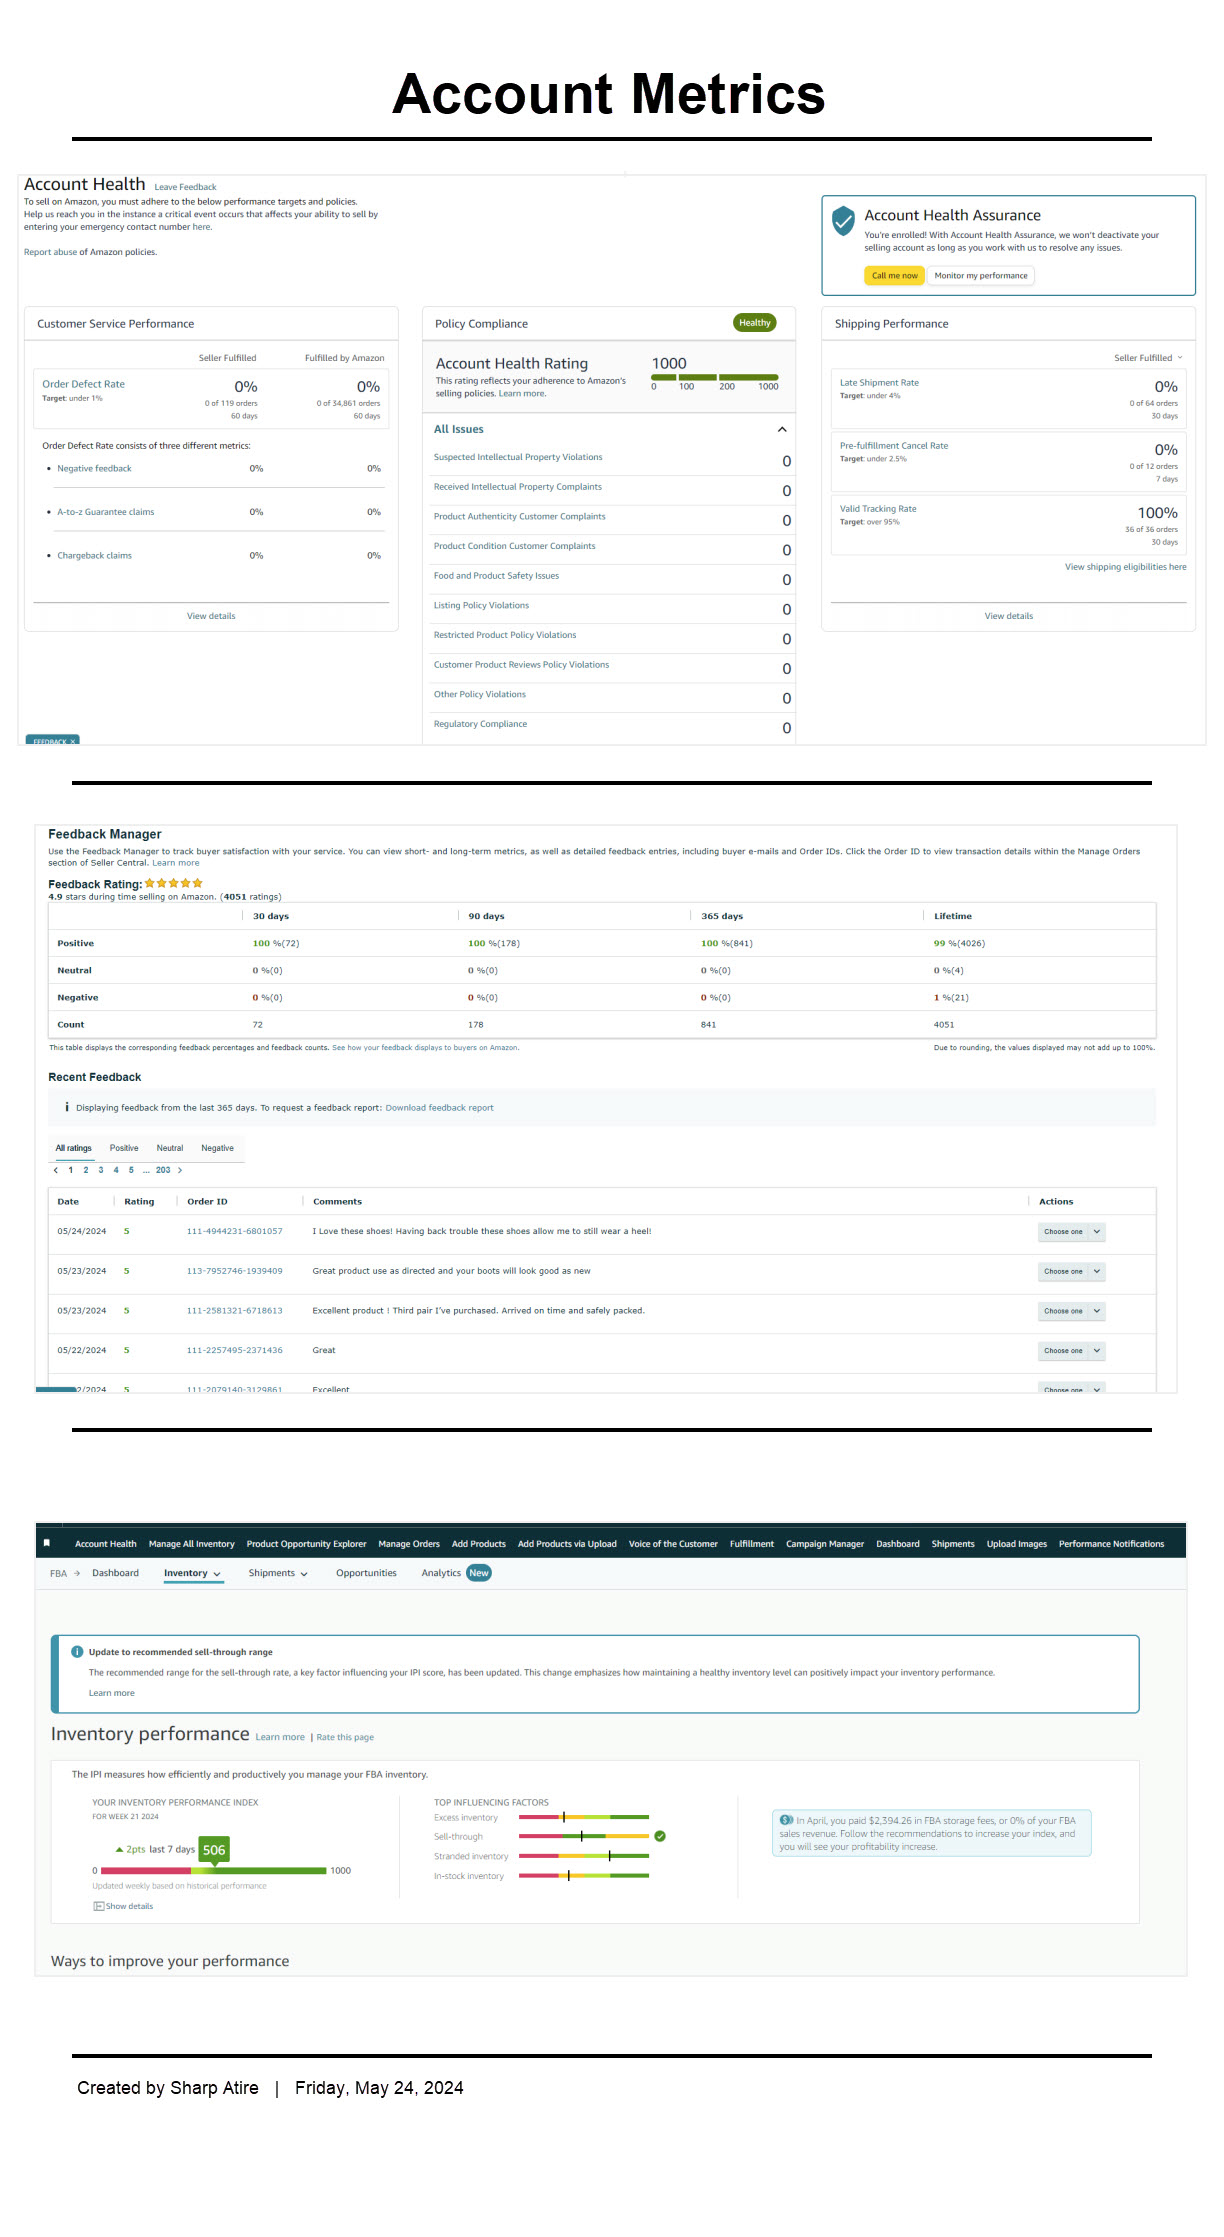The height and width of the screenshot is (2237, 1224).
Task: Click the Inventory Performance Index score bar
Action: (x=214, y=1870)
